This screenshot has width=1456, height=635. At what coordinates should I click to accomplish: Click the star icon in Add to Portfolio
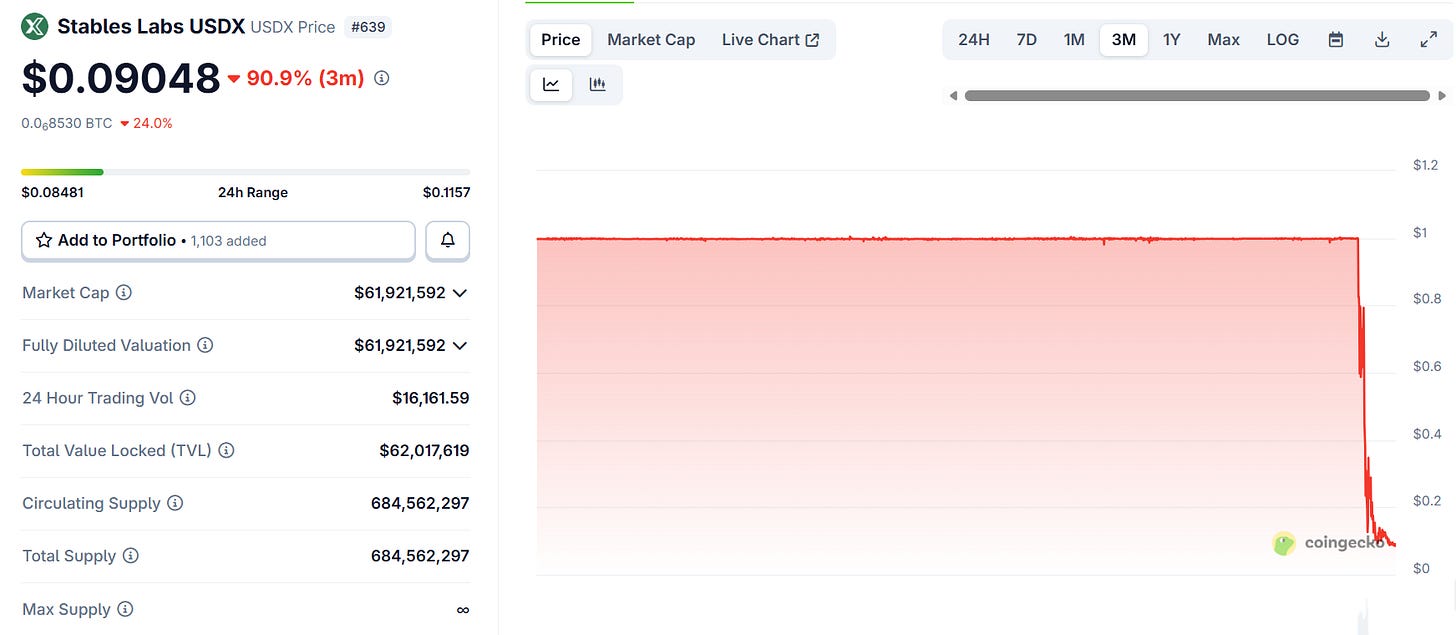coord(44,240)
